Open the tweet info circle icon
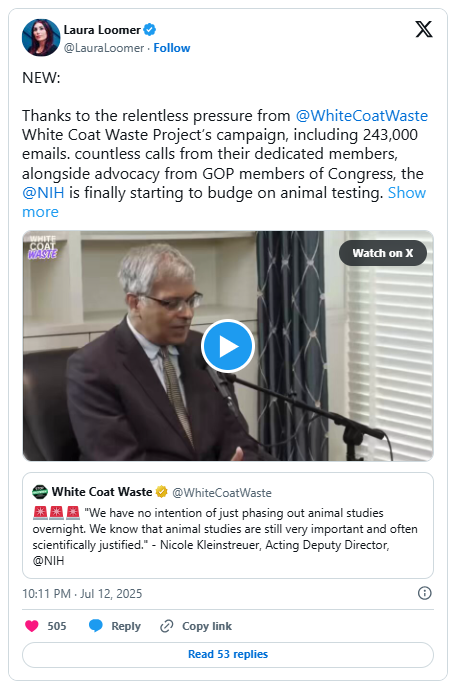 (x=424, y=593)
